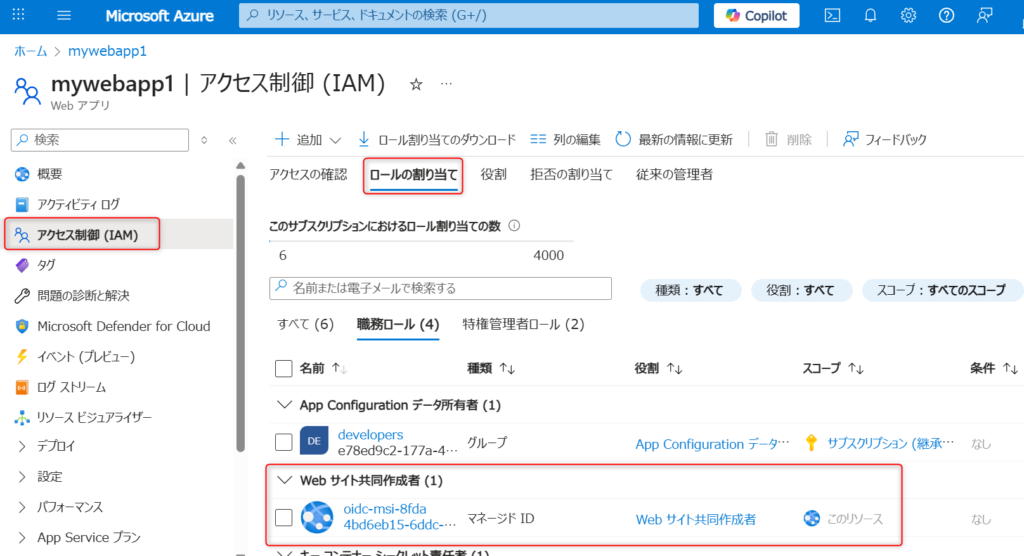
Task: Open the notifications bell
Action: pyautogui.click(x=871, y=16)
